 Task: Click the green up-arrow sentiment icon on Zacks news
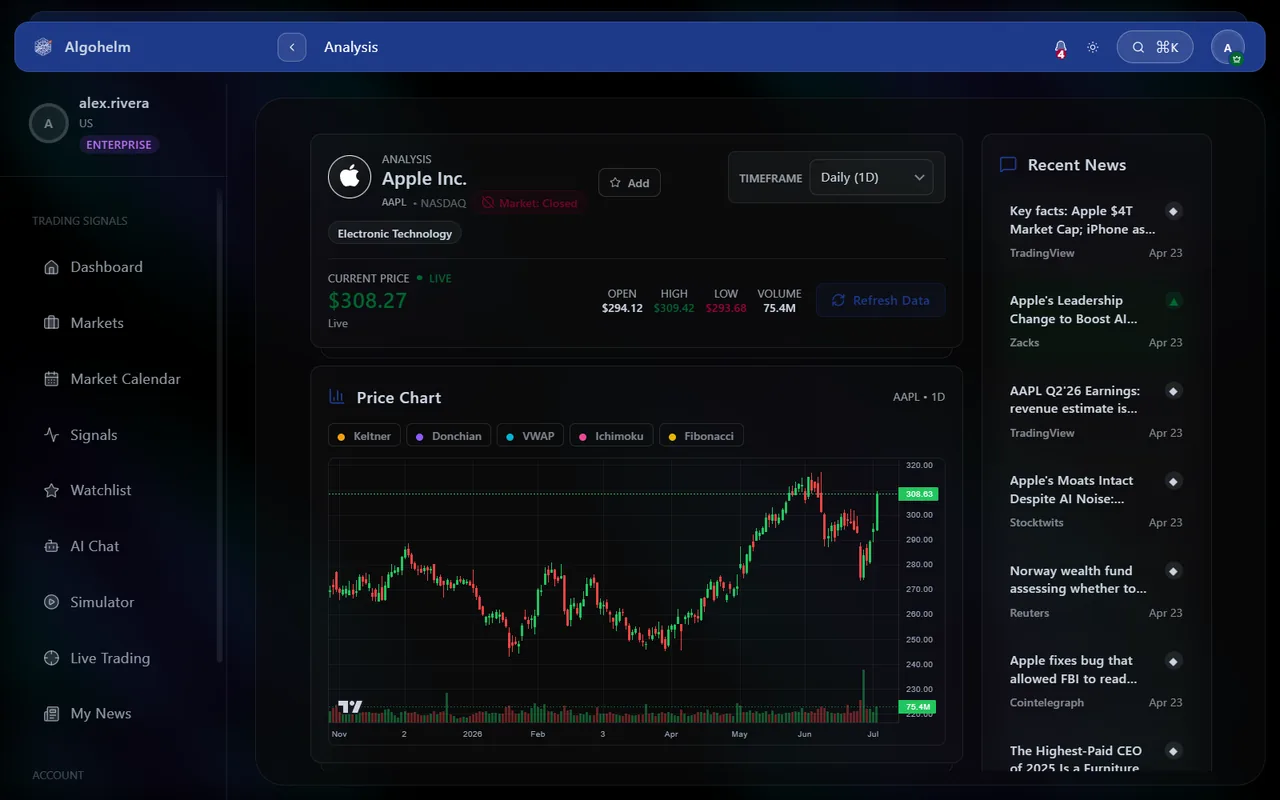point(1174,301)
